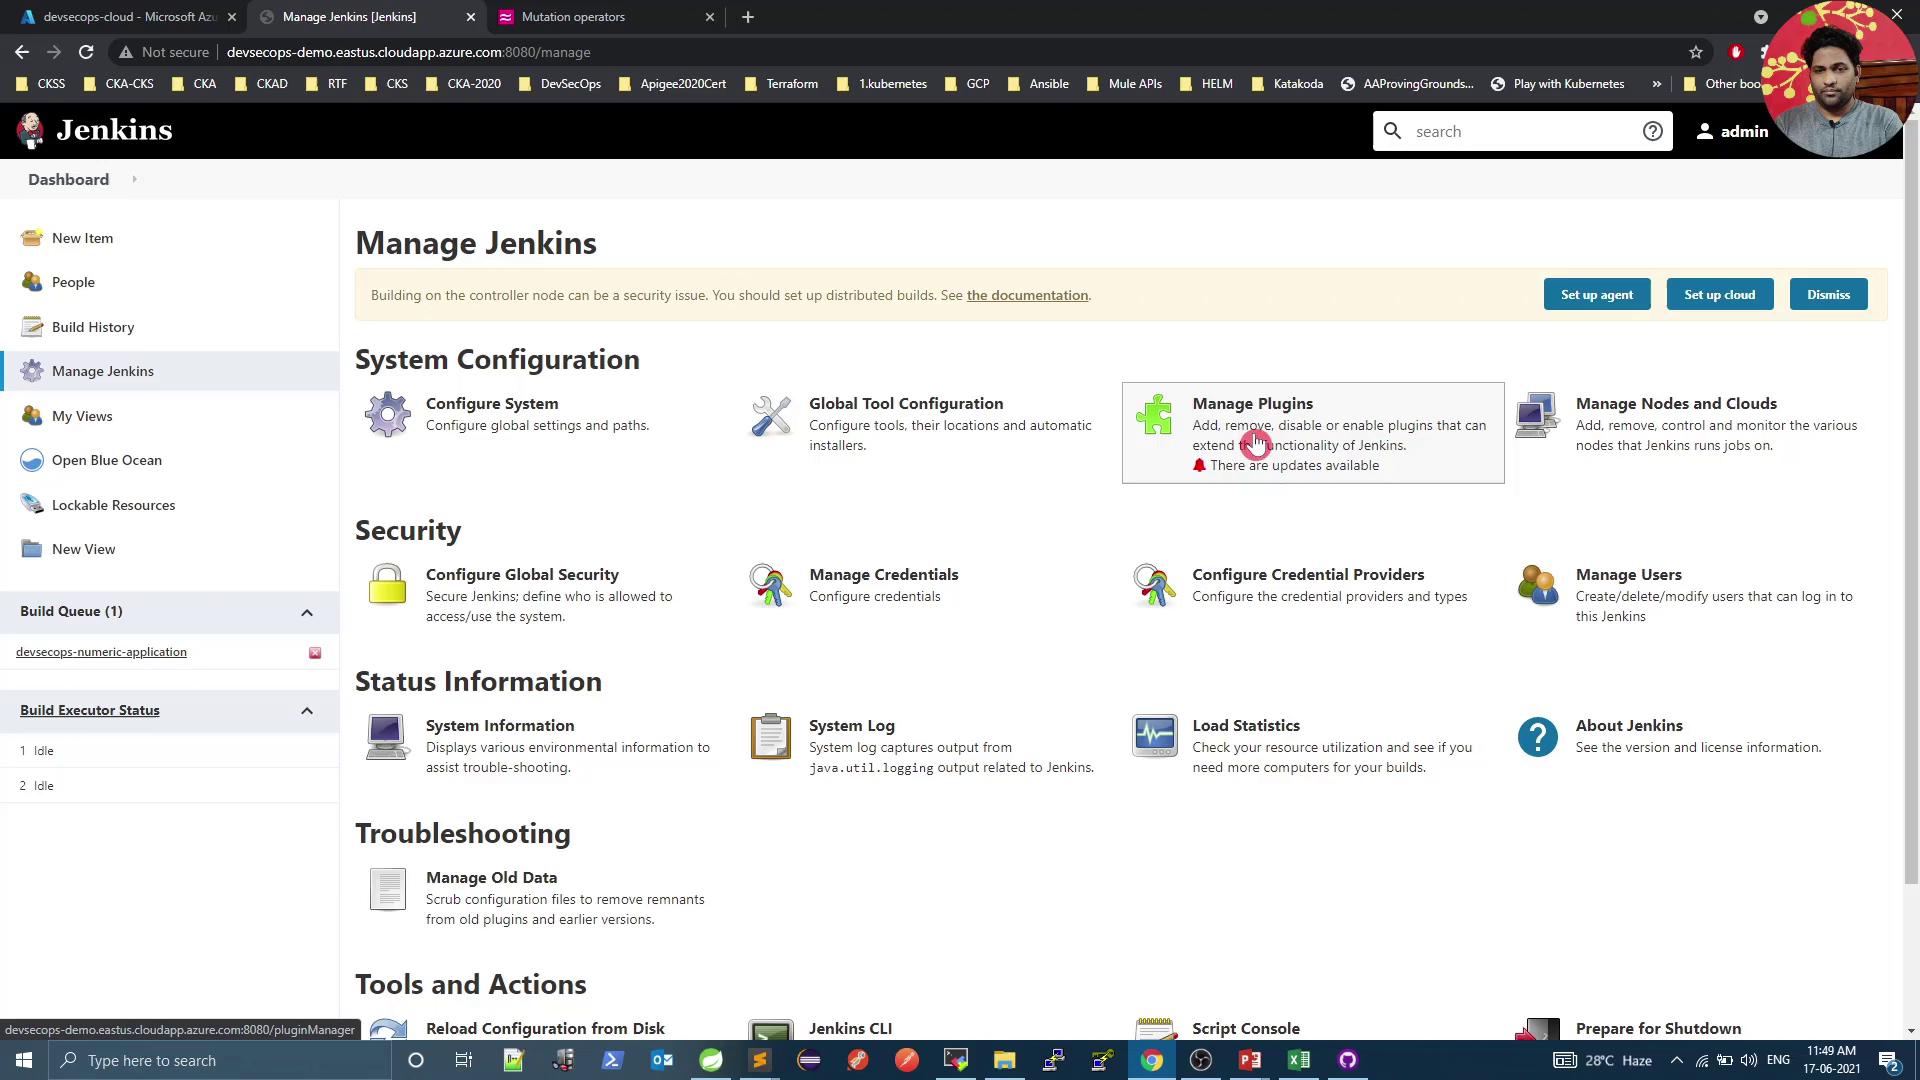
Task: Dismiss the security warning banner
Action: coord(1827,295)
